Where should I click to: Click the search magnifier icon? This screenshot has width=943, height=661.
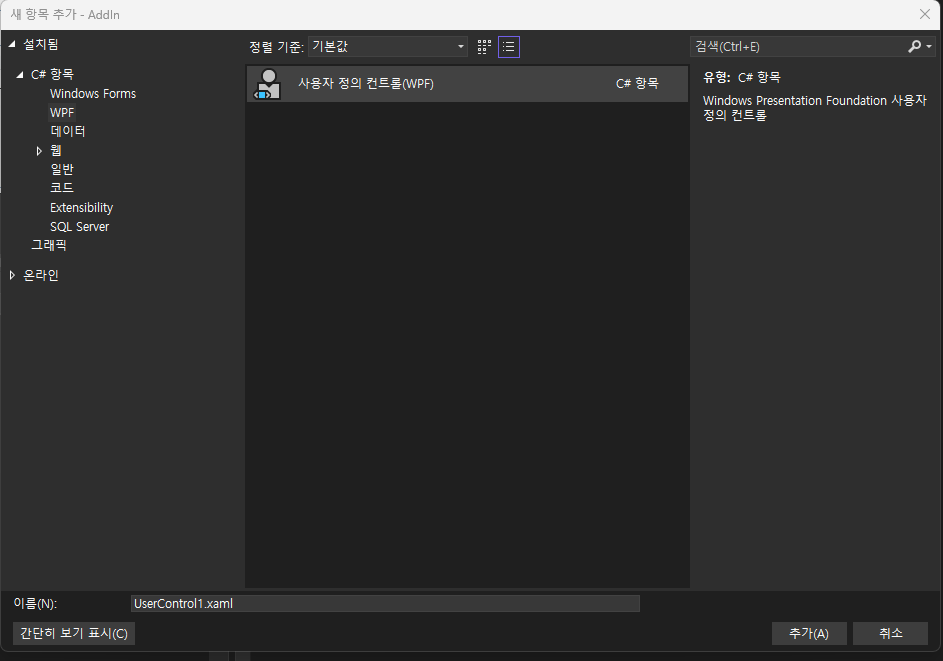click(915, 46)
